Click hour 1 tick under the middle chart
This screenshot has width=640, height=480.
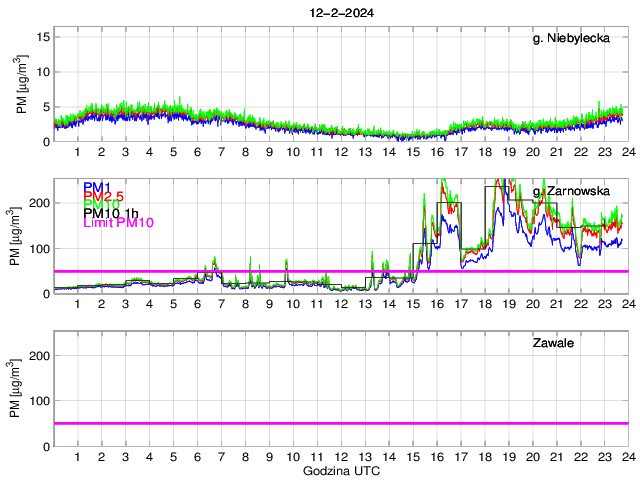coord(77,304)
